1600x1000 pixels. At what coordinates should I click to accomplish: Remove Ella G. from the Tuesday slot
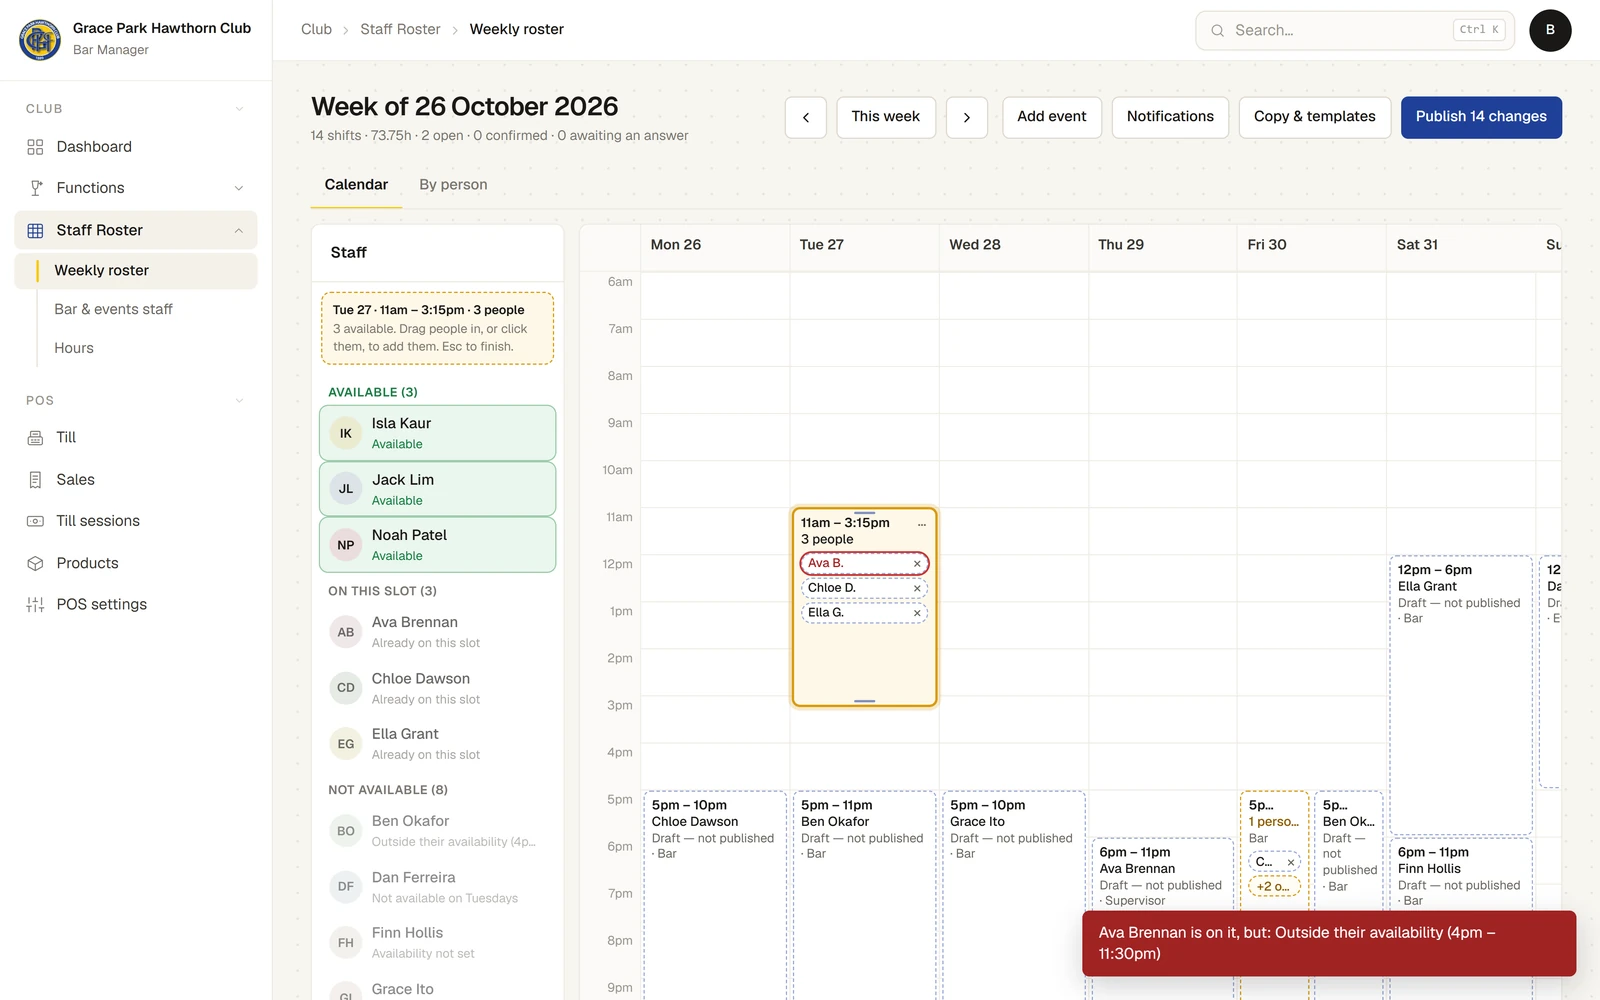click(917, 613)
